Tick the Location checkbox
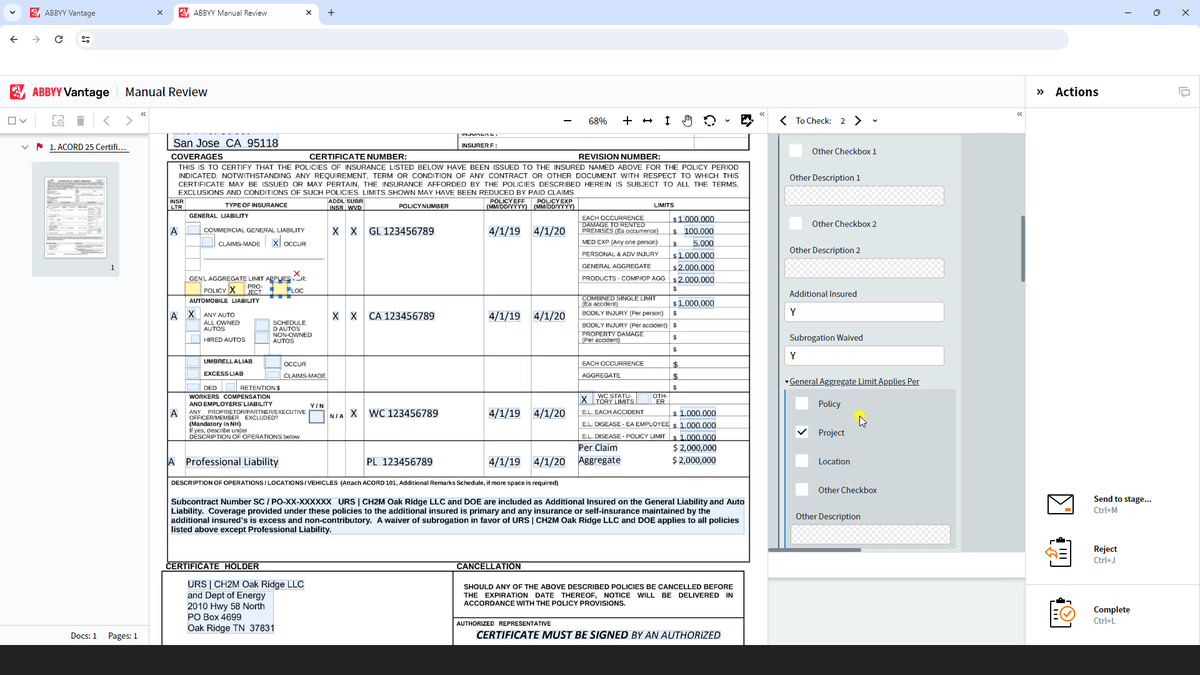 pyautogui.click(x=802, y=461)
